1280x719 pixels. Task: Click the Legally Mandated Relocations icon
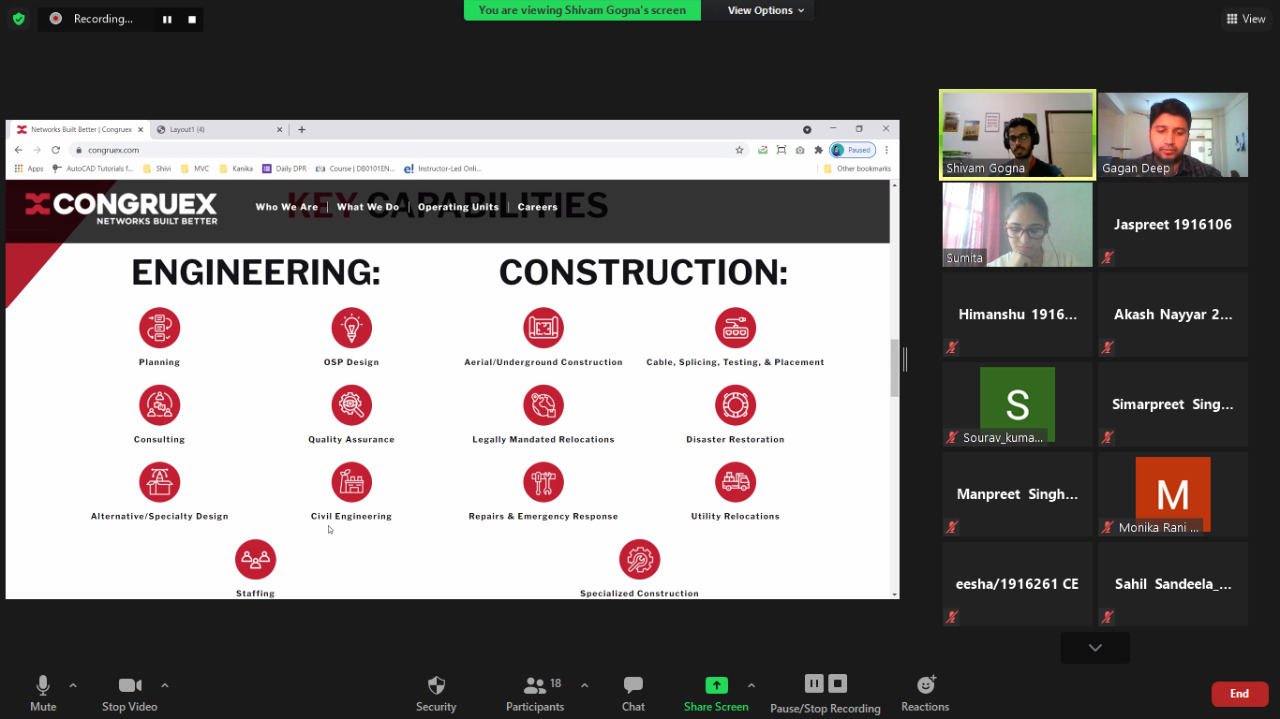point(543,405)
